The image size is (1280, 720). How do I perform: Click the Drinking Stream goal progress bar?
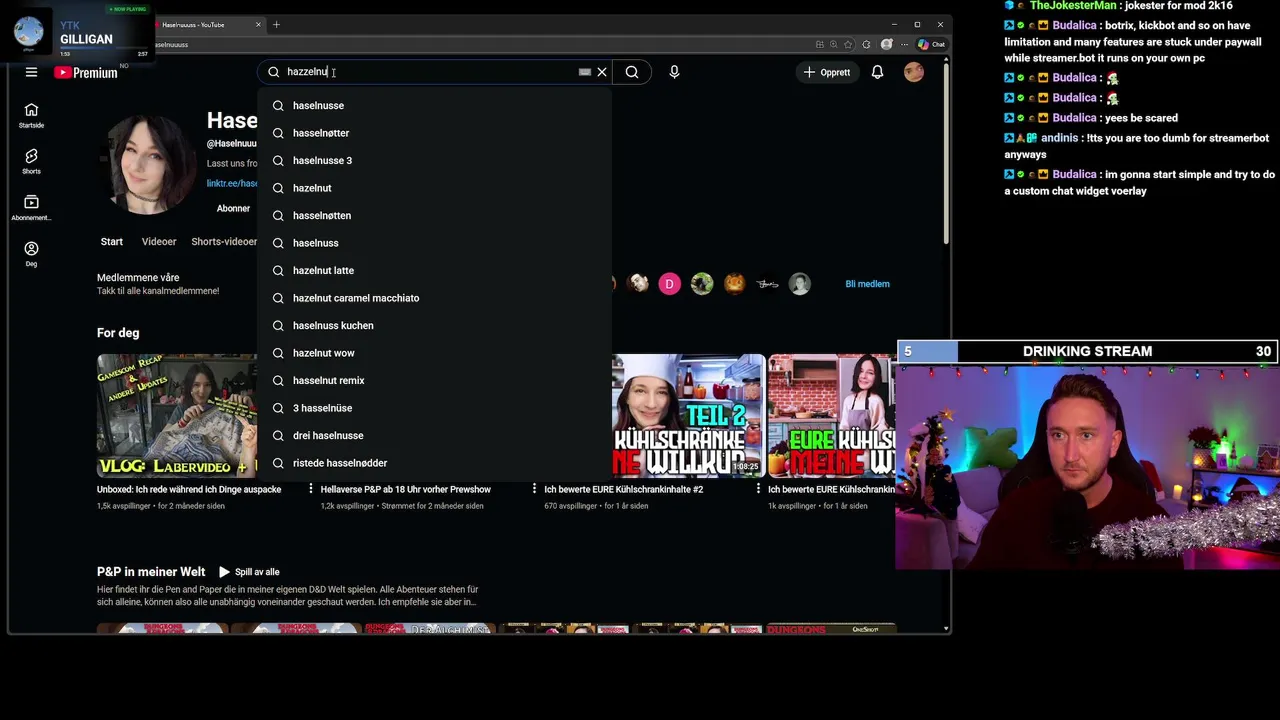click(x=1087, y=351)
